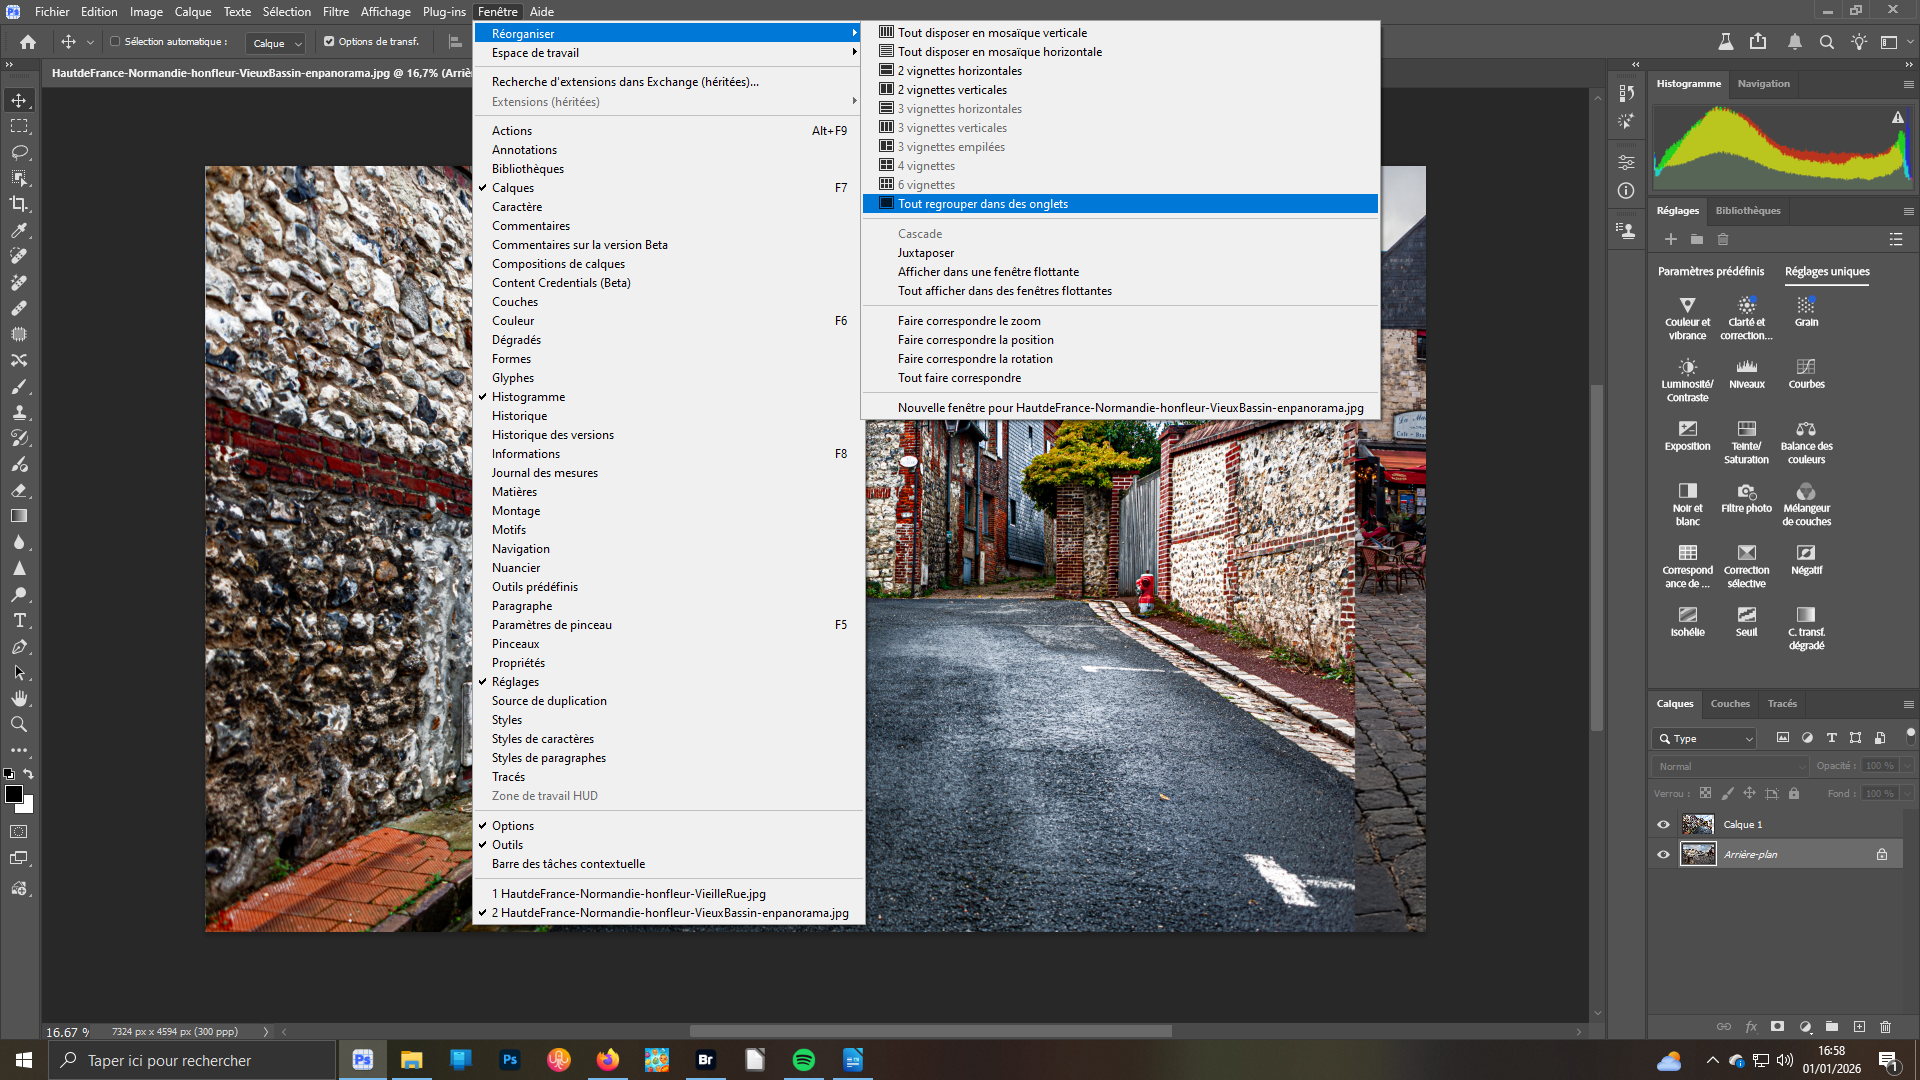This screenshot has width=1920, height=1080.
Task: Open the Calque selection dropdown
Action: coord(277,43)
